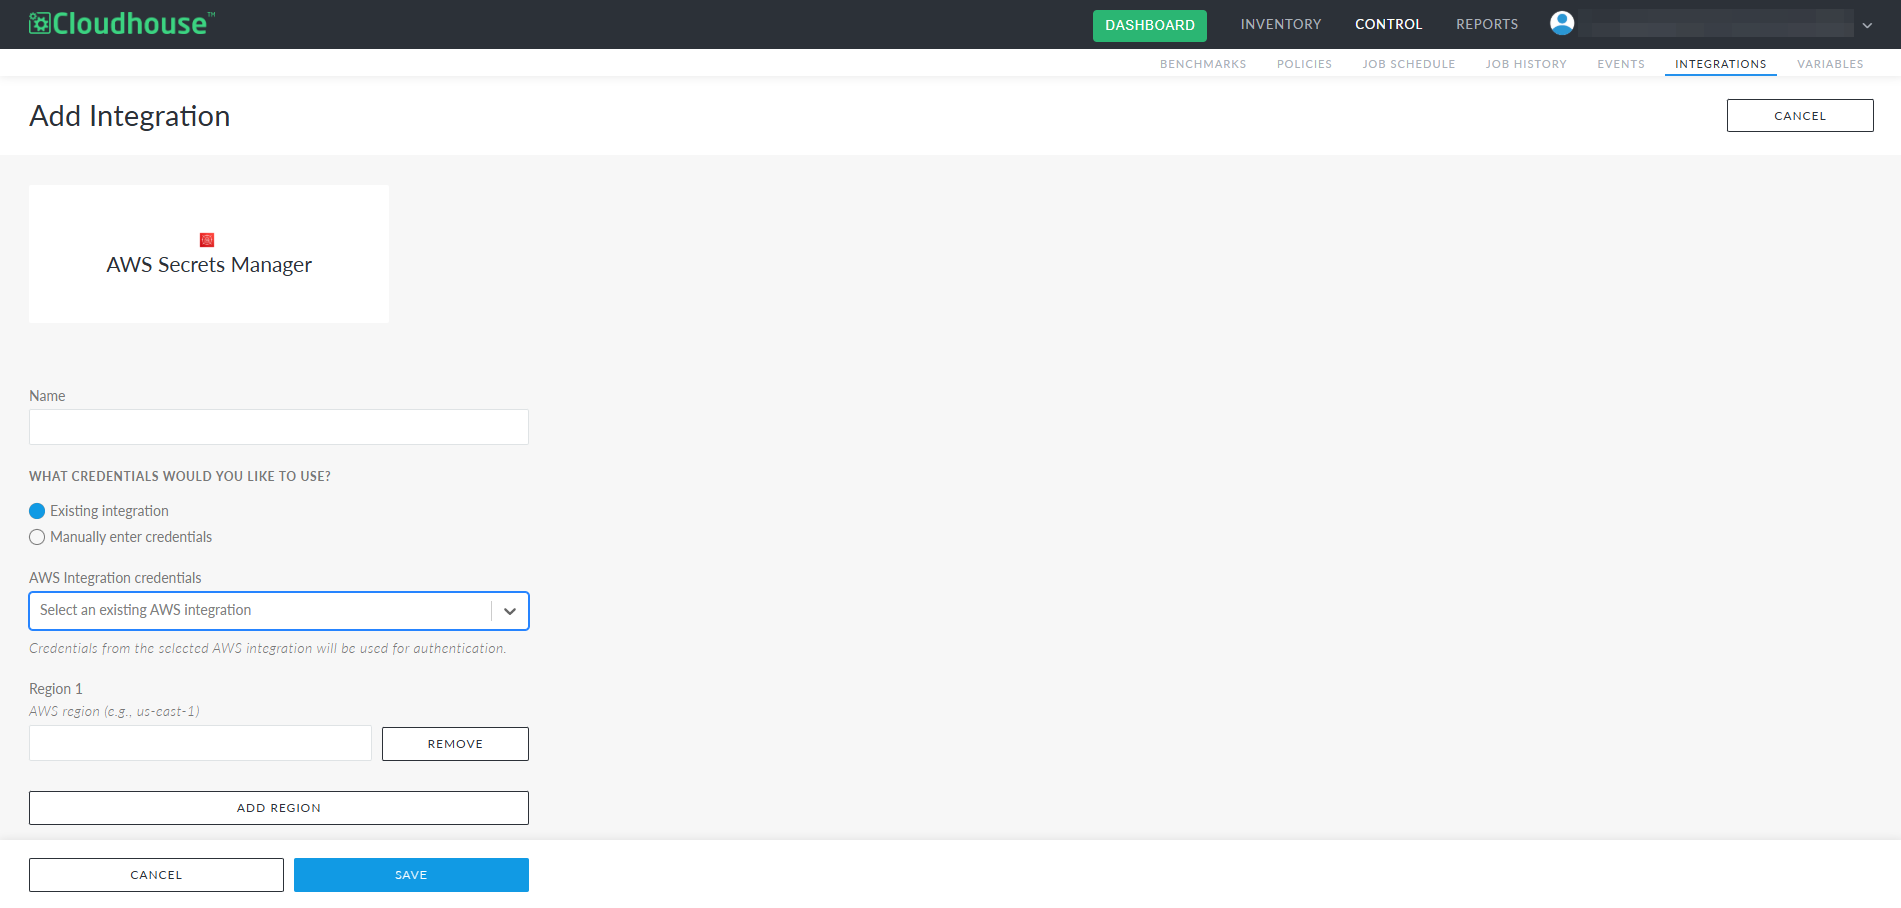This screenshot has height=908, width=1901.
Task: Open the account menu chevron
Action: tap(1866, 26)
